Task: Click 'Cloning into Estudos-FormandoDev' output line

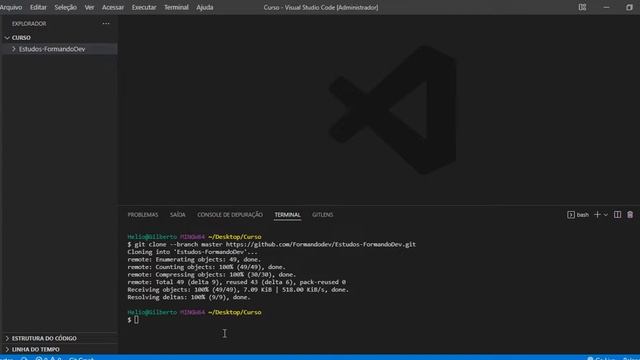Action: pyautogui.click(x=192, y=252)
